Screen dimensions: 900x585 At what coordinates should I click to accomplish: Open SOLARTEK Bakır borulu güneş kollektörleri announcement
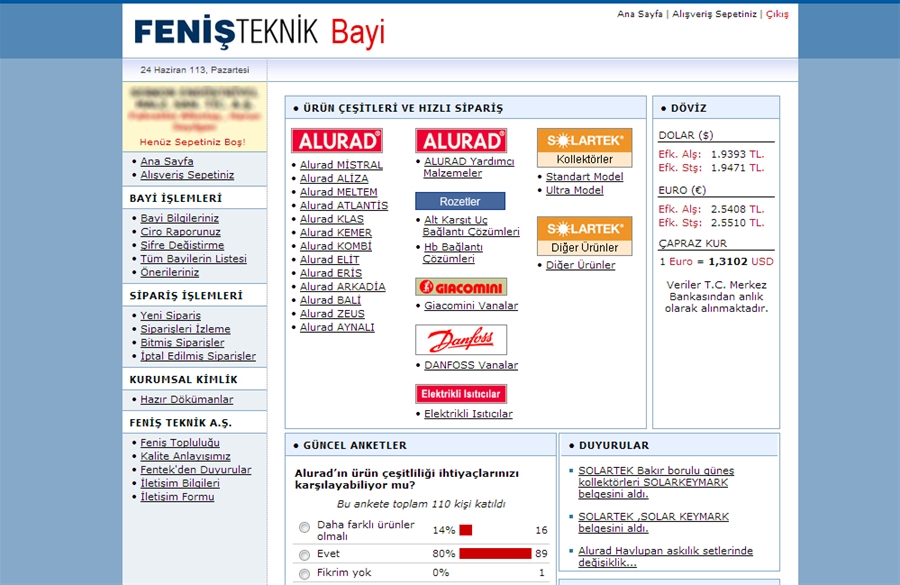[656, 482]
